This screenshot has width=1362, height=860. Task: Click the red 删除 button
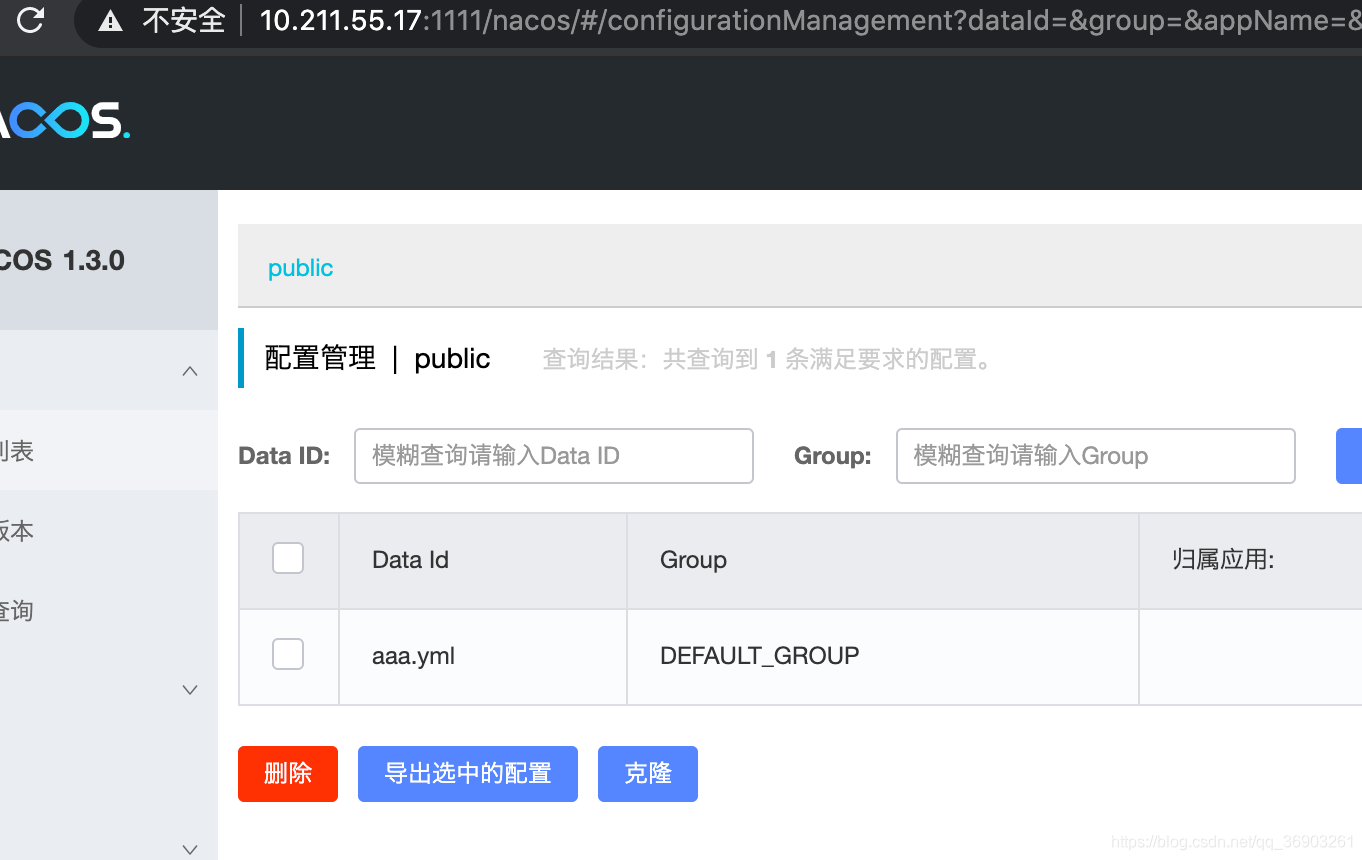point(288,774)
